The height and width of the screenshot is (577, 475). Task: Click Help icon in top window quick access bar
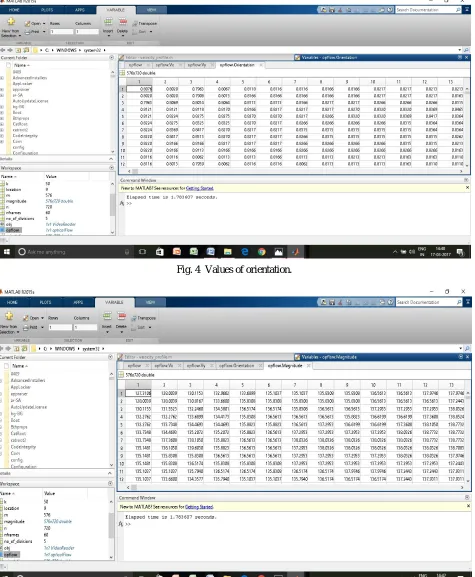pyautogui.click(x=390, y=10)
